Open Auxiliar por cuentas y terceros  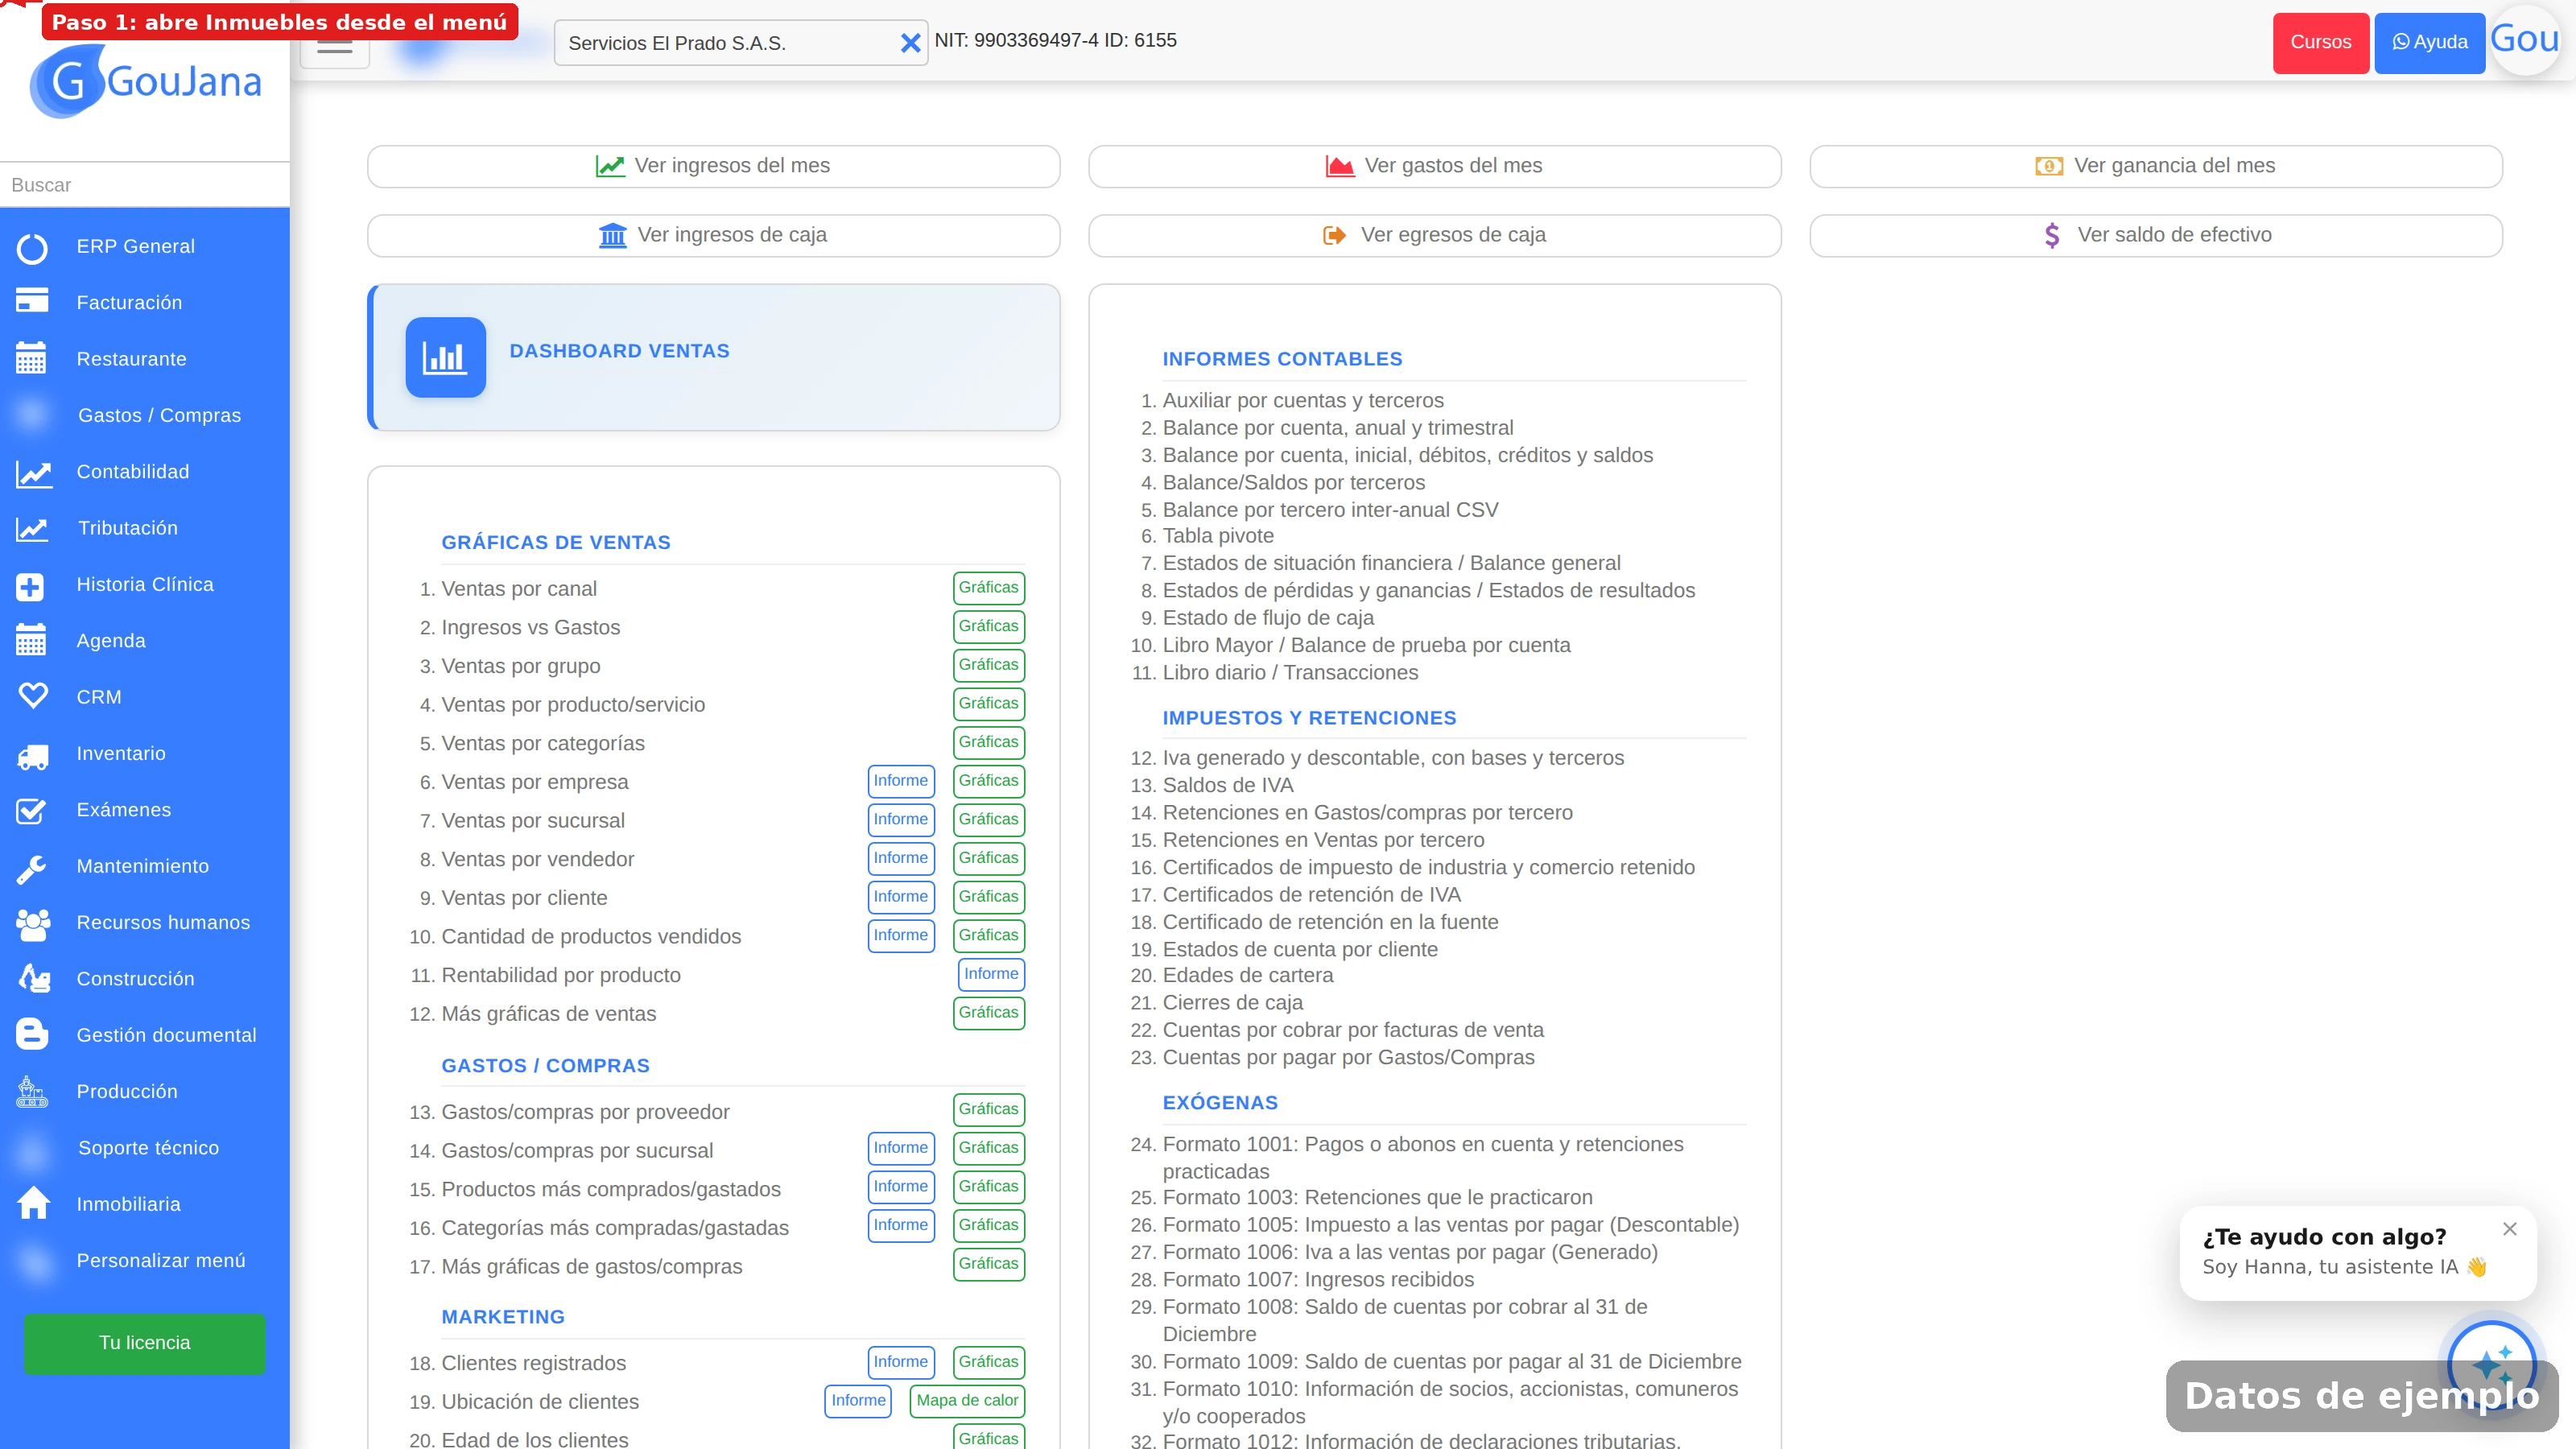tap(1302, 401)
